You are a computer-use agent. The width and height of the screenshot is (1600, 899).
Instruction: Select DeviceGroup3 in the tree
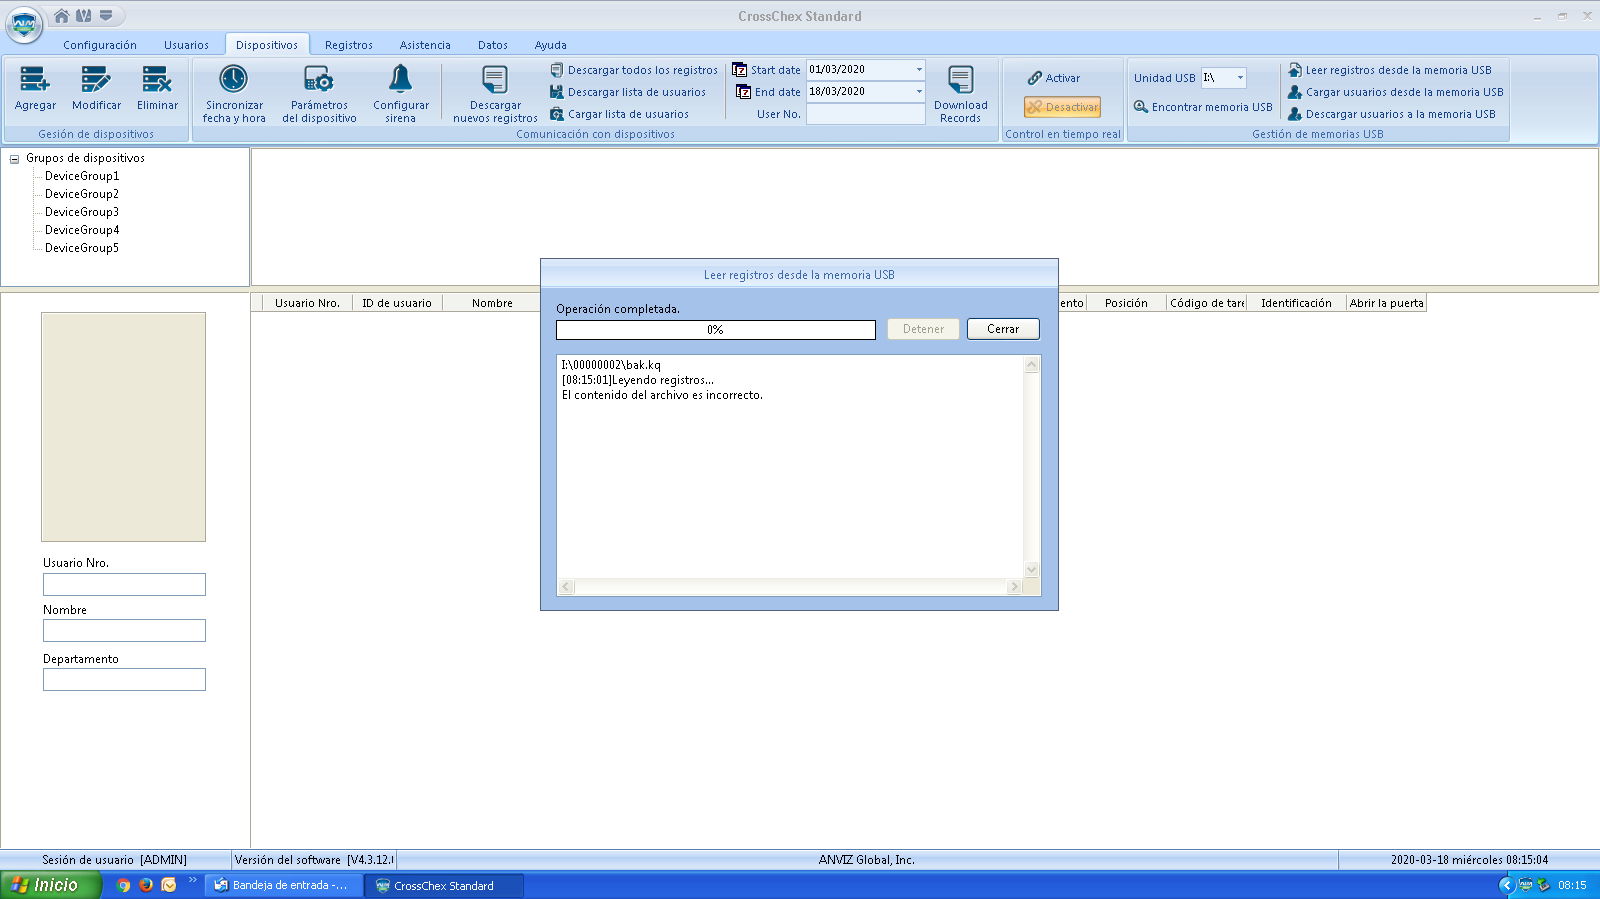(82, 212)
